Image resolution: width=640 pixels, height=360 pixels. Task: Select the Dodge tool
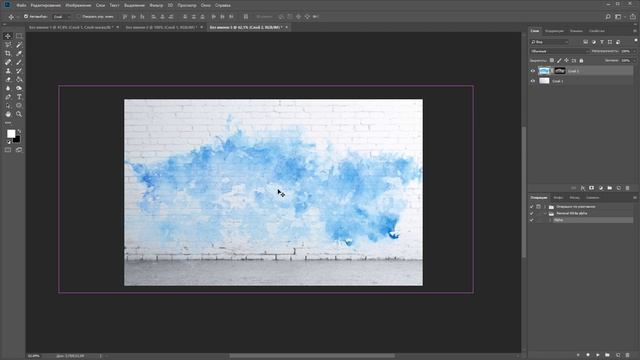[x=19, y=88]
